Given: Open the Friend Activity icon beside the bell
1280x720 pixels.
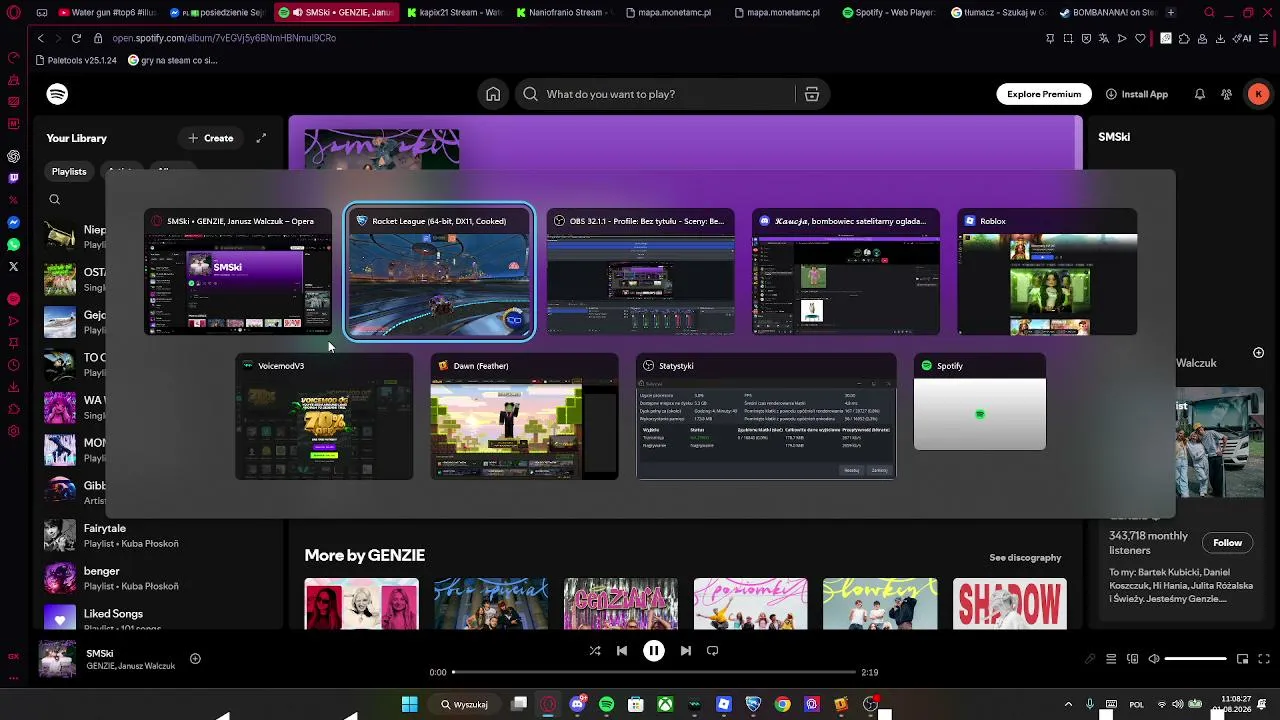Looking at the screenshot, I should click(1227, 94).
